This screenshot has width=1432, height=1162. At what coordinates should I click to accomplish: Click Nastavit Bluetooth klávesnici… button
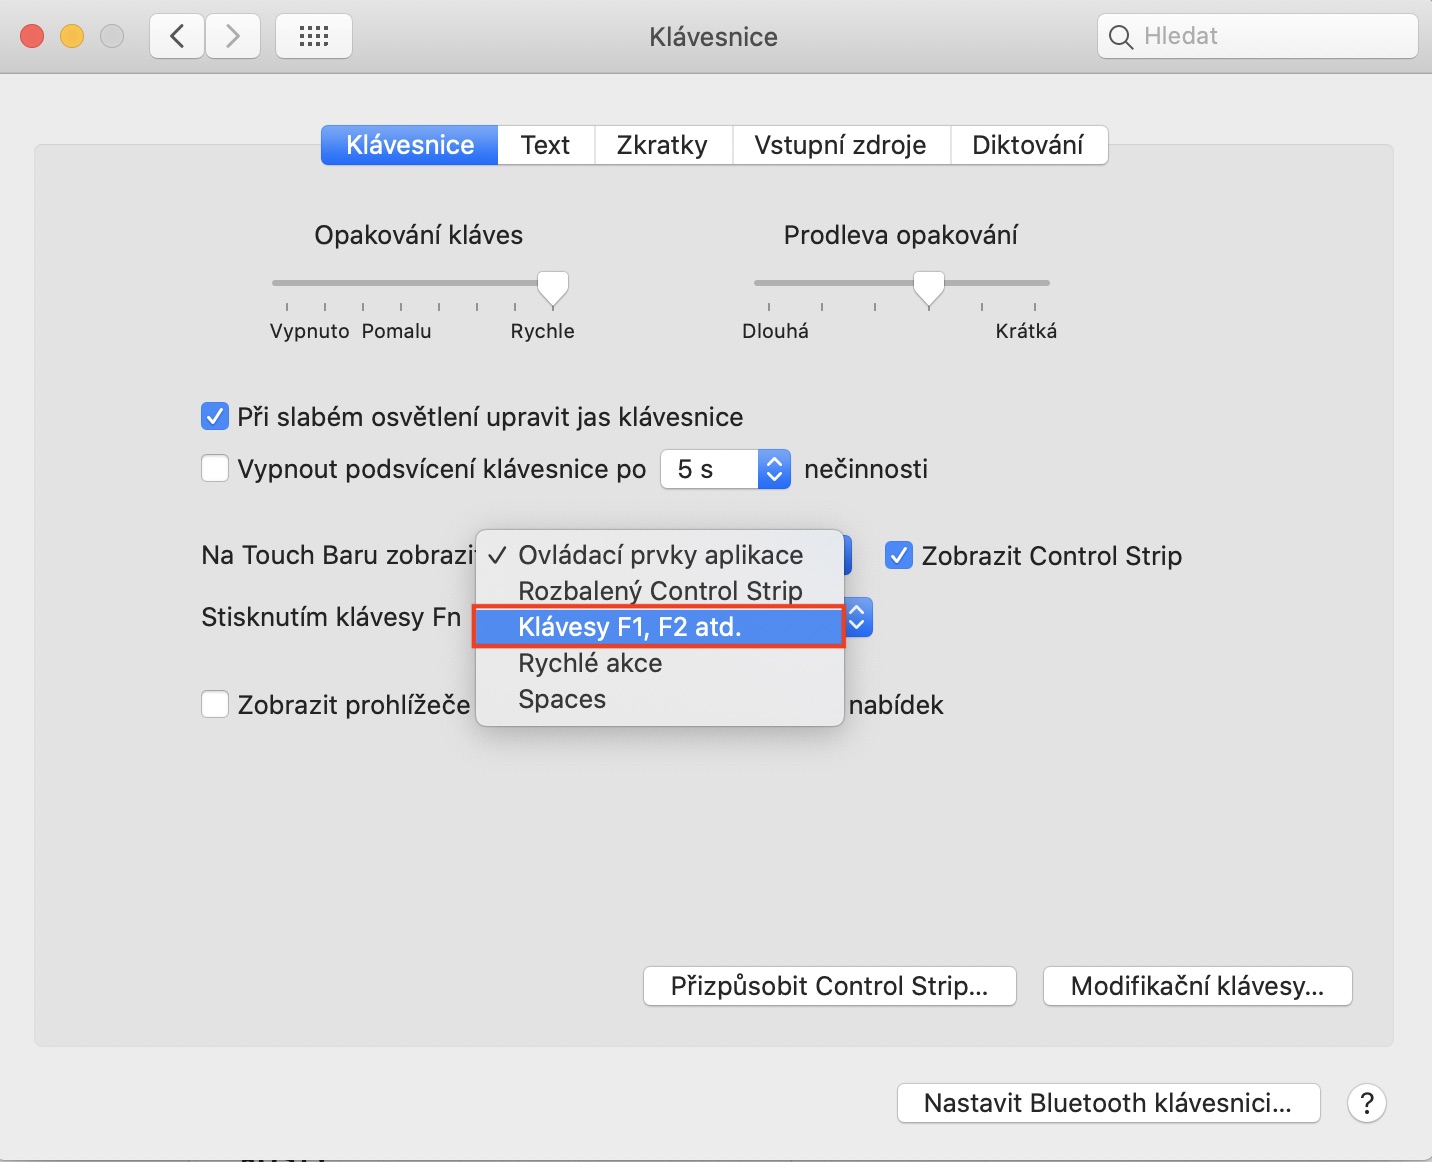pos(1109,1103)
